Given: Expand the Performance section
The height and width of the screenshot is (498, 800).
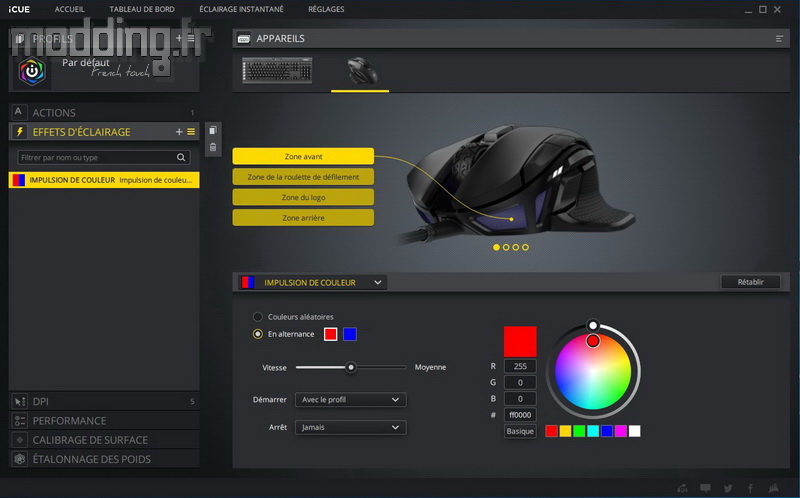Looking at the screenshot, I should click(104, 420).
